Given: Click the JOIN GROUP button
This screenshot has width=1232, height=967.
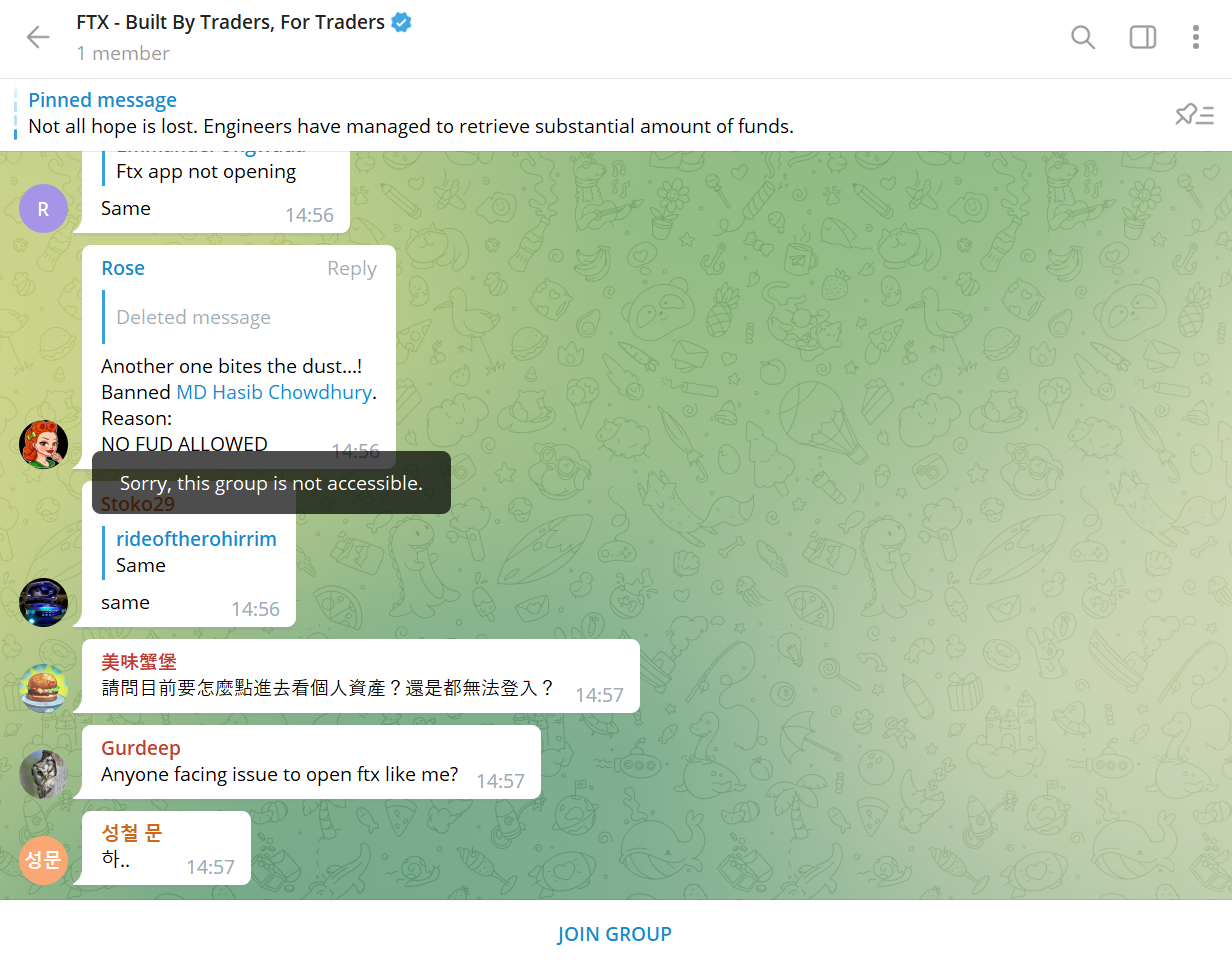Looking at the screenshot, I should click(x=615, y=934).
